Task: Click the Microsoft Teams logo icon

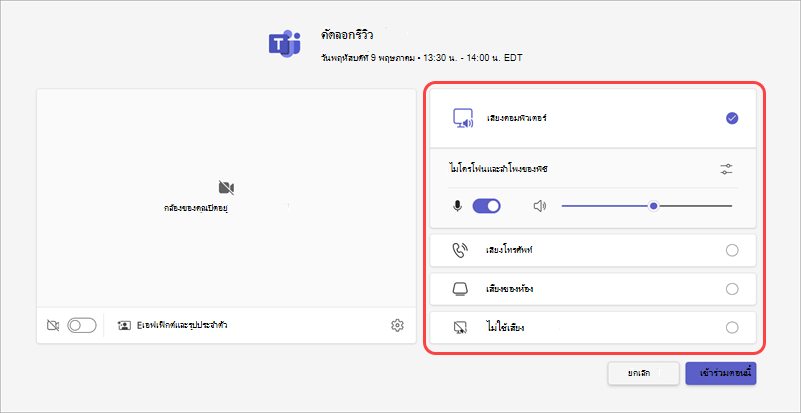Action: [285, 44]
